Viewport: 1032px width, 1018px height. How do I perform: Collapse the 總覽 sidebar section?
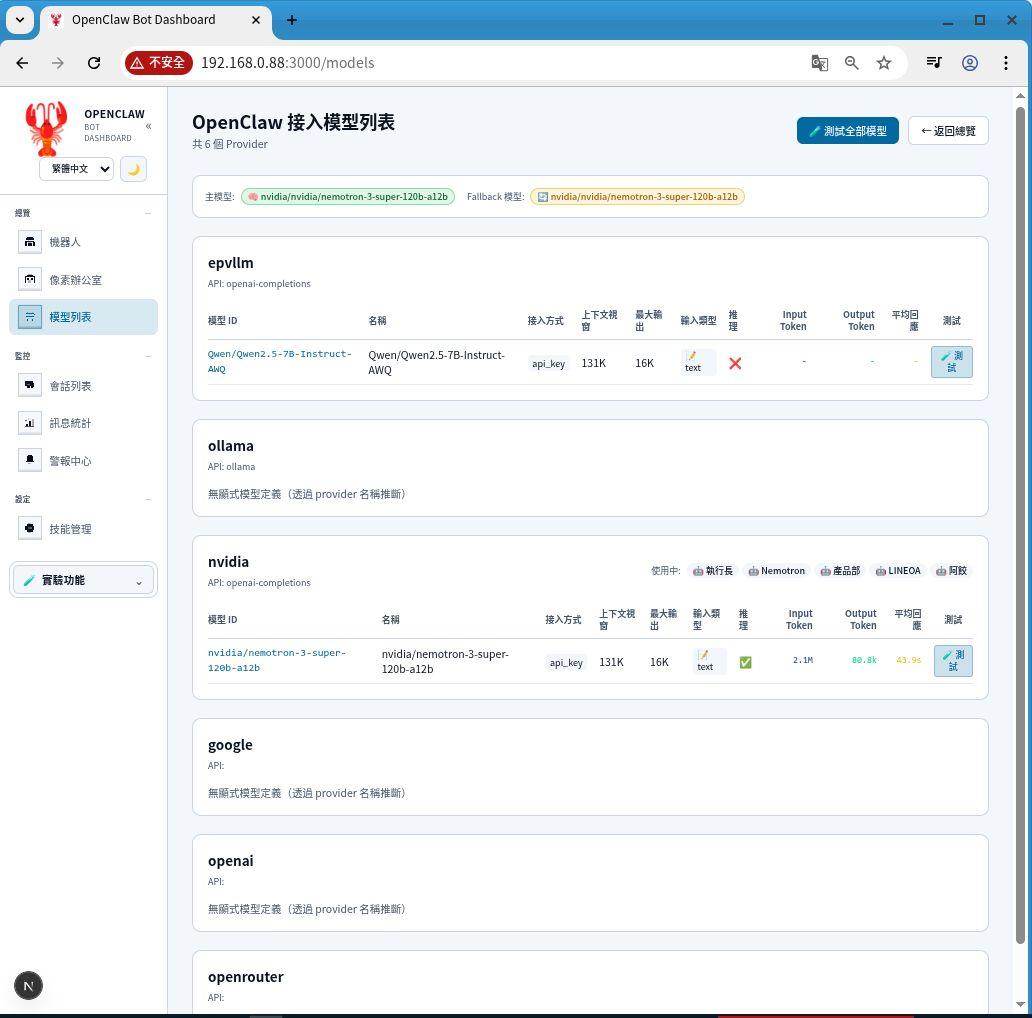[148, 213]
